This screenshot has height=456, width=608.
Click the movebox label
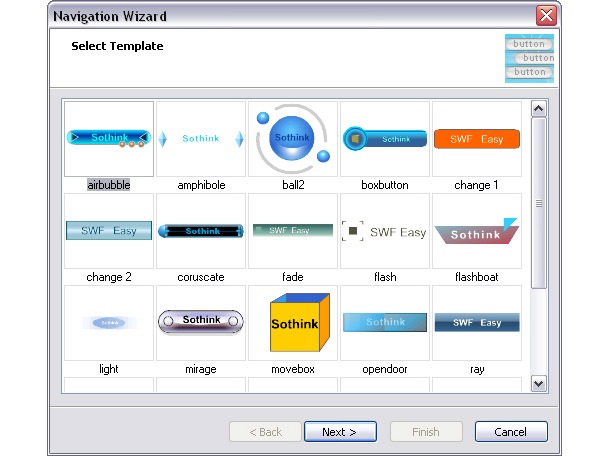293,369
